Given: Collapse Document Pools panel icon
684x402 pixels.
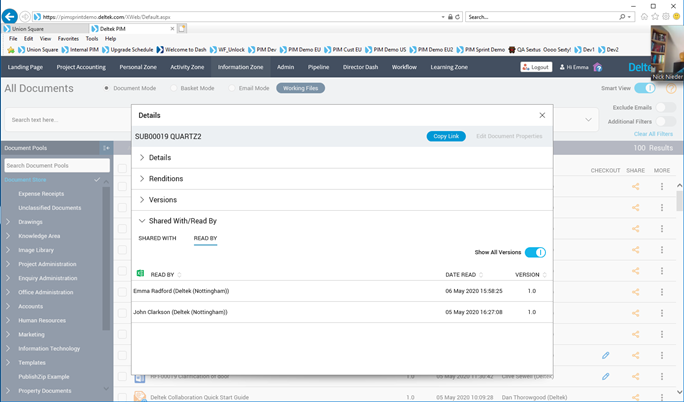Looking at the screenshot, I should coord(106,148).
